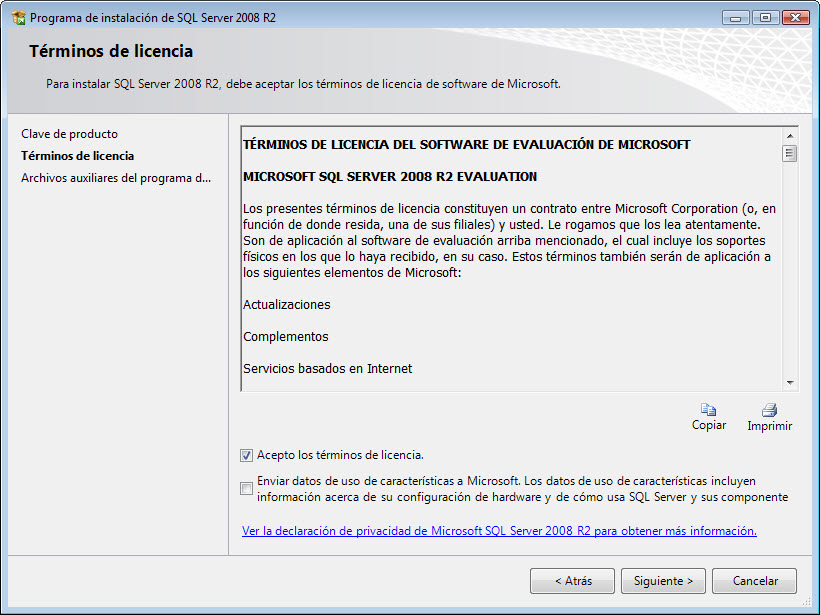Minimize the installer window
Viewport: 820px width, 615px height.
[x=736, y=18]
